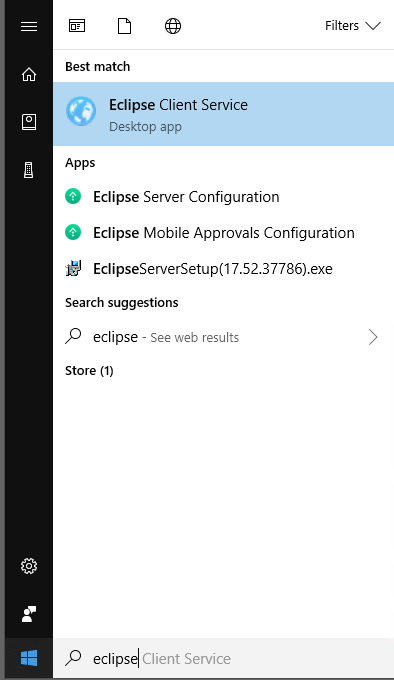Open the Notebook icon in the sidebar
This screenshot has height=680, width=394.
tap(29, 122)
